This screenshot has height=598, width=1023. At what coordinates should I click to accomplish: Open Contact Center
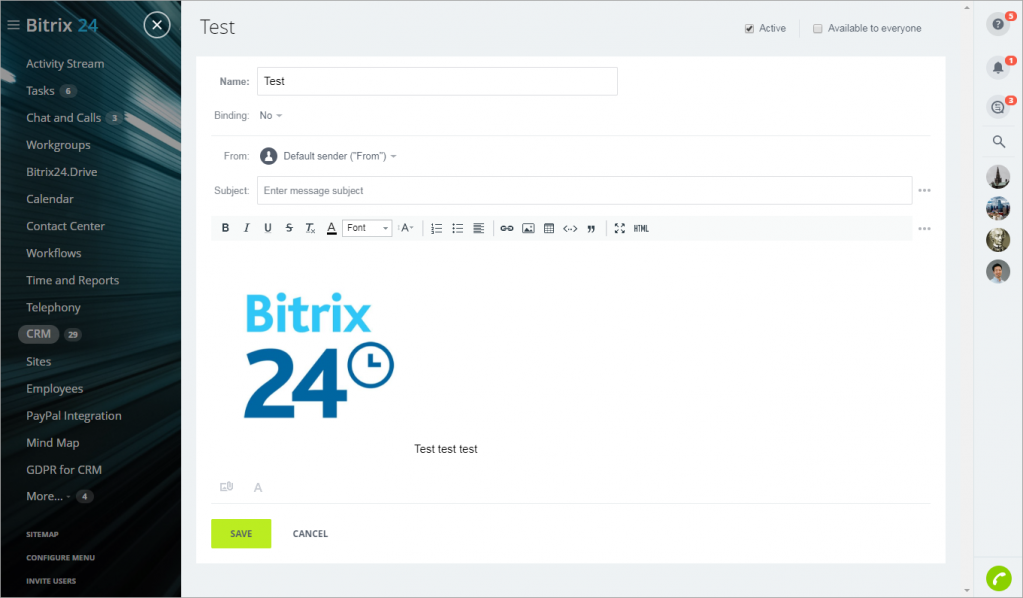coord(65,226)
